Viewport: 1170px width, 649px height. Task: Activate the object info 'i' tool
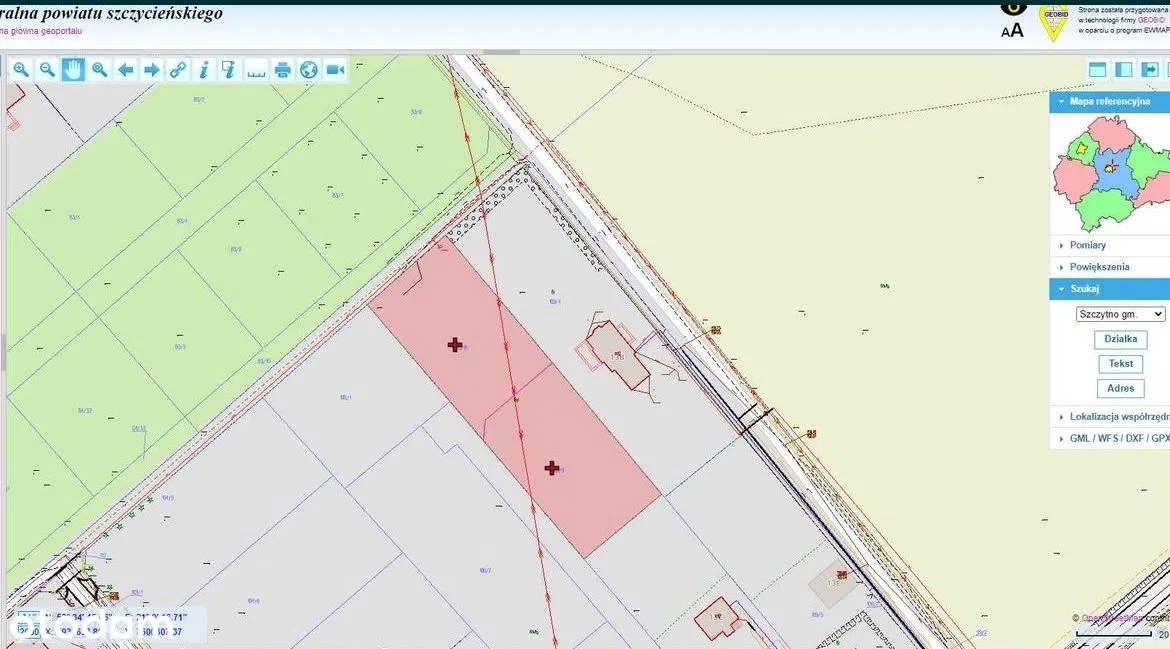pos(204,69)
